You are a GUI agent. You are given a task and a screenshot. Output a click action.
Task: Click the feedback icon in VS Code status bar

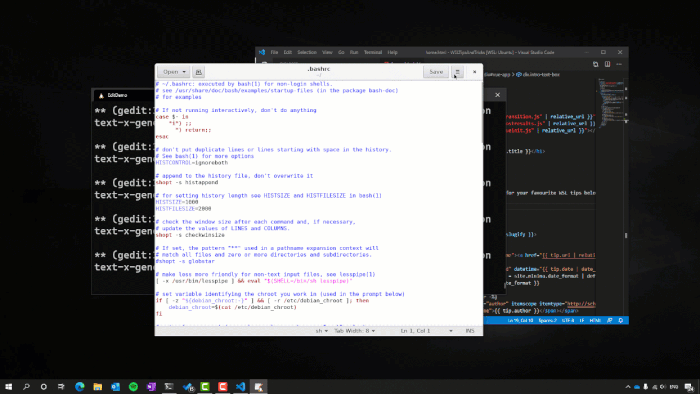click(x=610, y=320)
